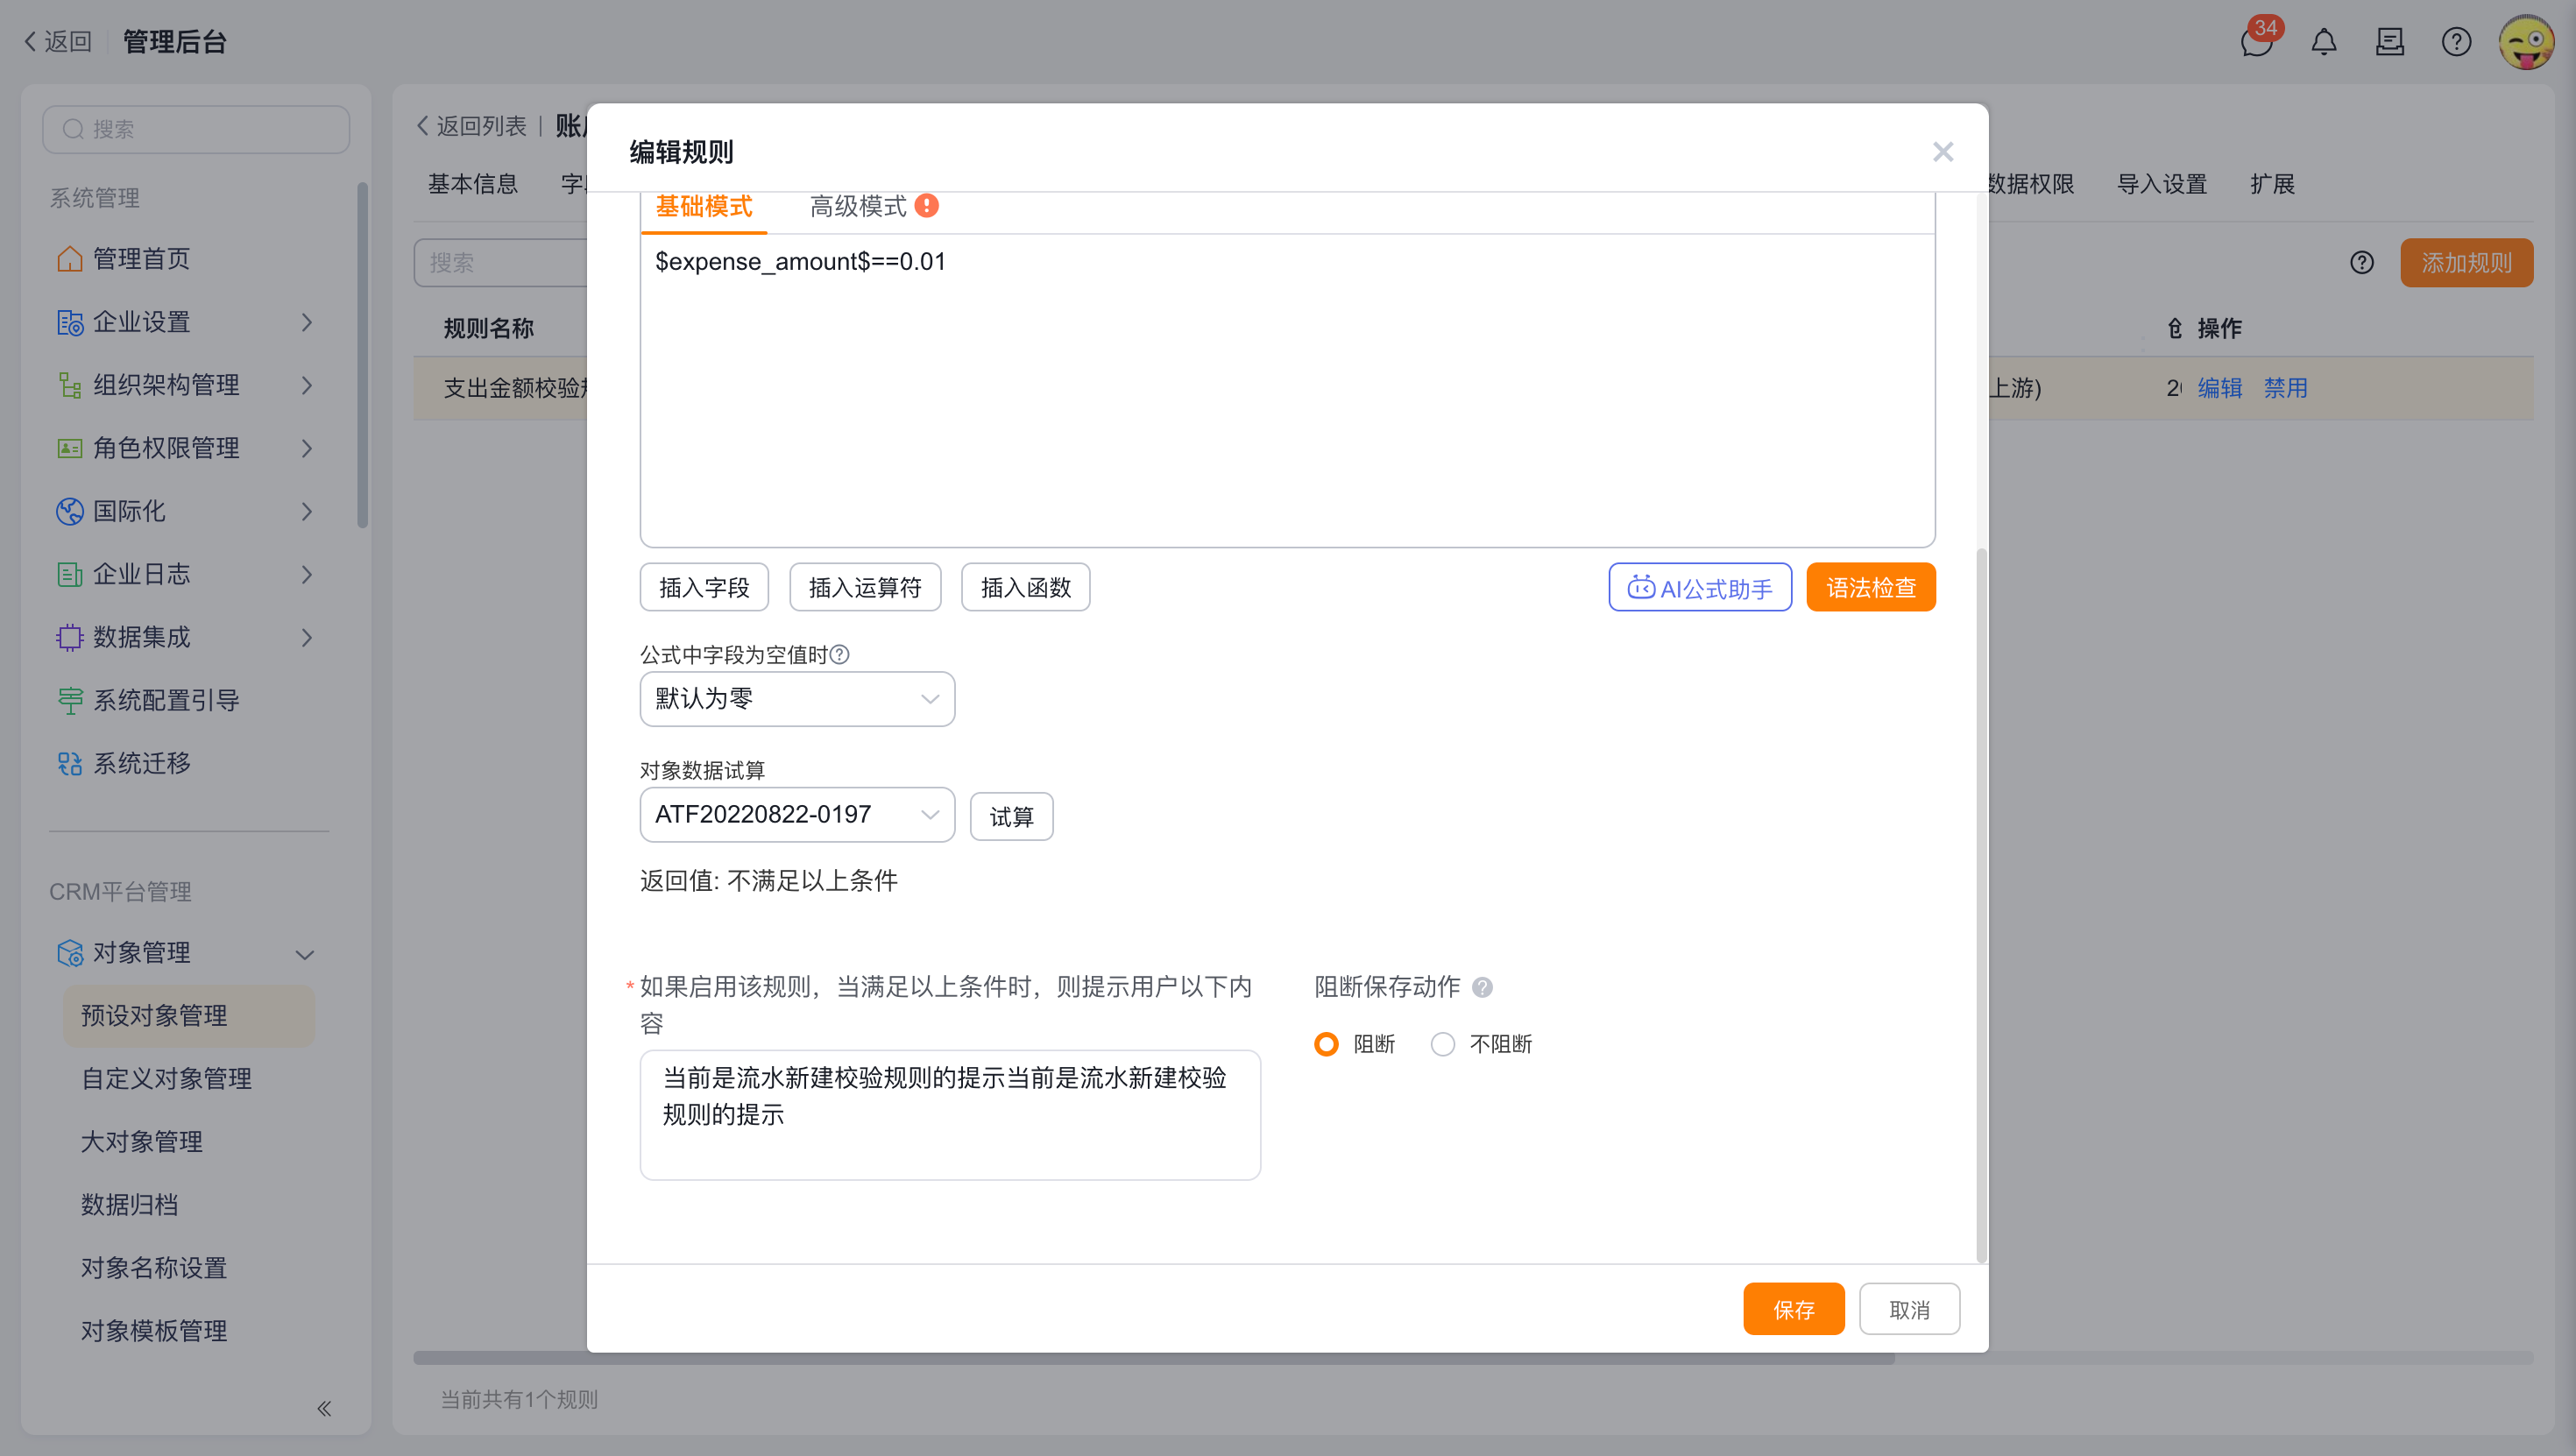Select the 不阻断 radio option
The image size is (2576, 1456).
(x=1442, y=1044)
